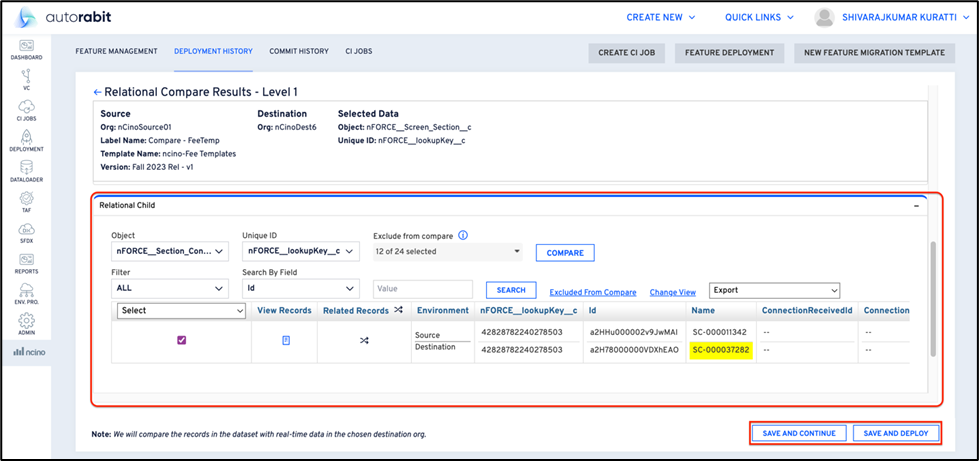Switch to the Feature Management tab
The image size is (979, 461).
116,52
